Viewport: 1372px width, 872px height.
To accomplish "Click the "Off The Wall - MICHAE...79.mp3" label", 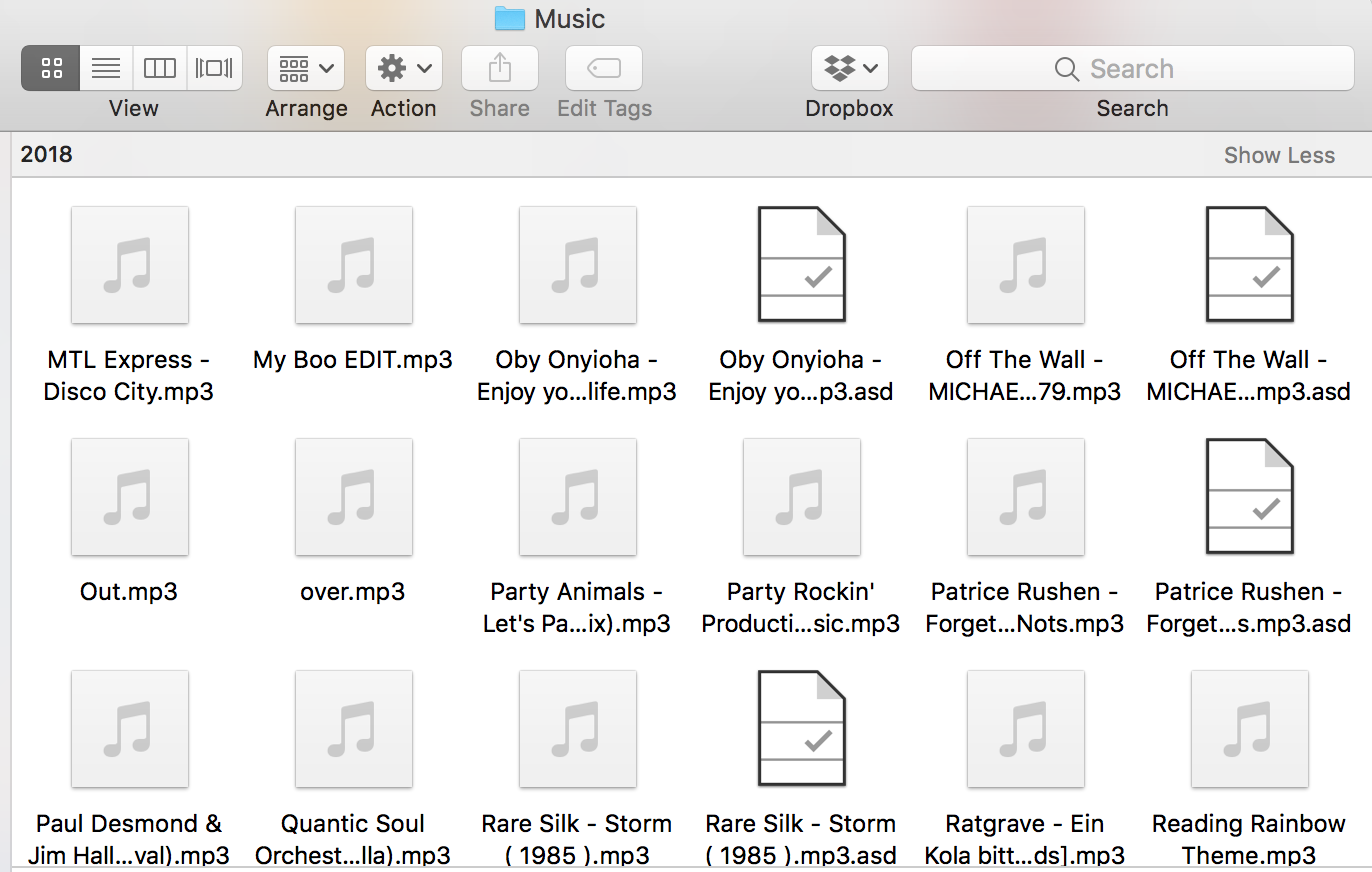I will tap(1025, 375).
